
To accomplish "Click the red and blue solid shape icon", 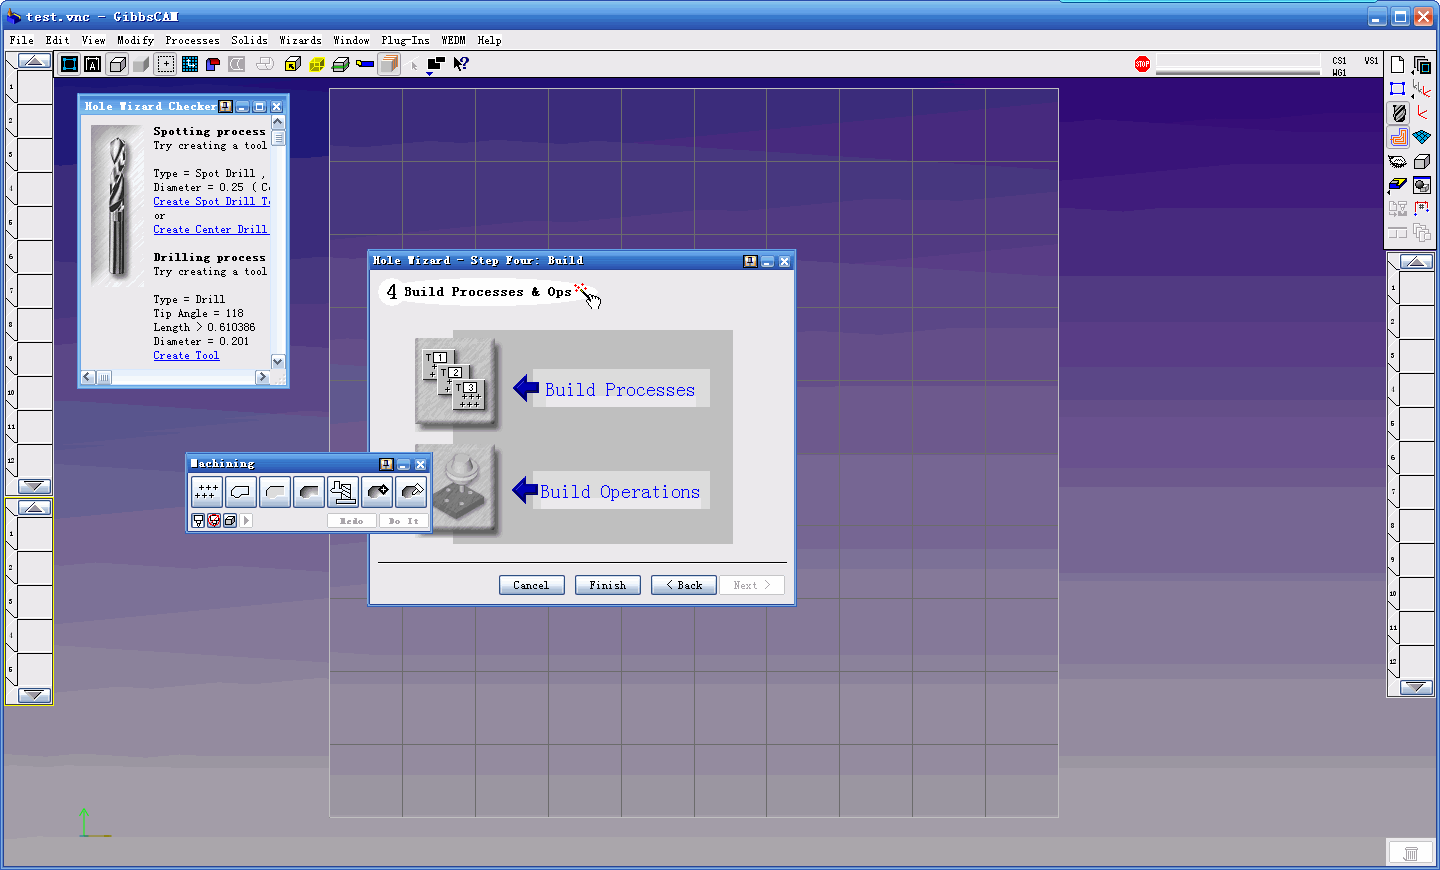I will 213,64.
